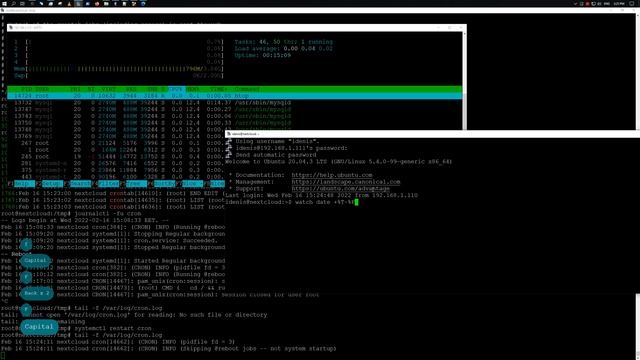The width and height of the screenshot is (640, 360).
Task: Open the ubuntu.com/advantage support link
Action: tap(340, 189)
